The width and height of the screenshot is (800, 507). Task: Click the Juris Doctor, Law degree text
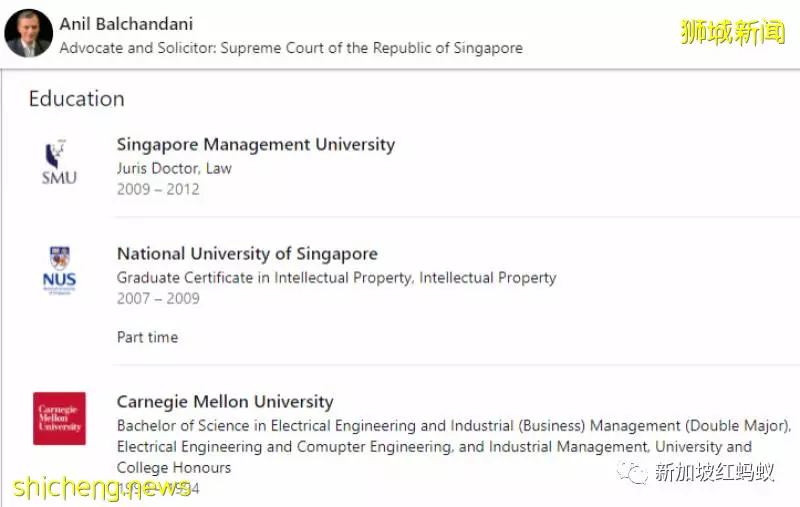point(174,168)
